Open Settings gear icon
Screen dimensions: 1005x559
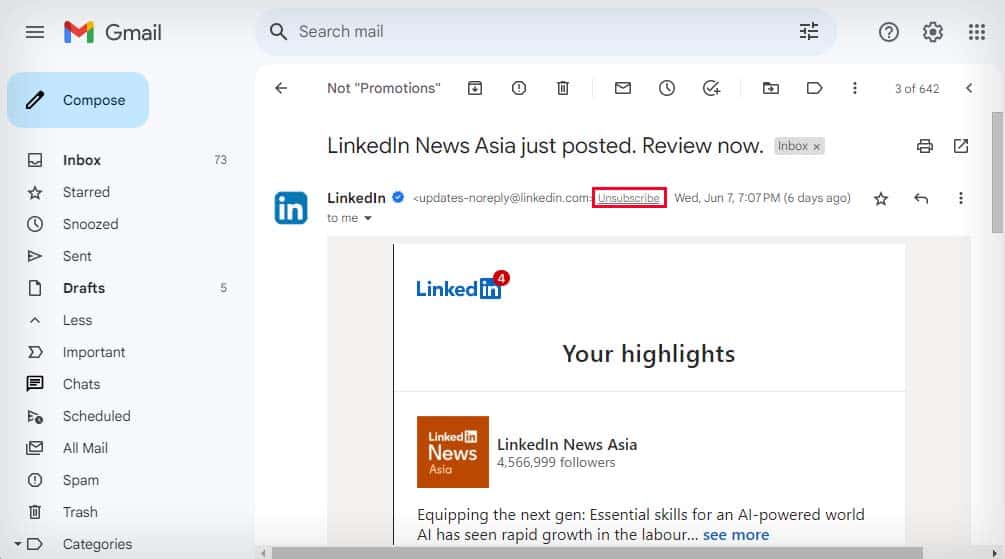tap(933, 31)
